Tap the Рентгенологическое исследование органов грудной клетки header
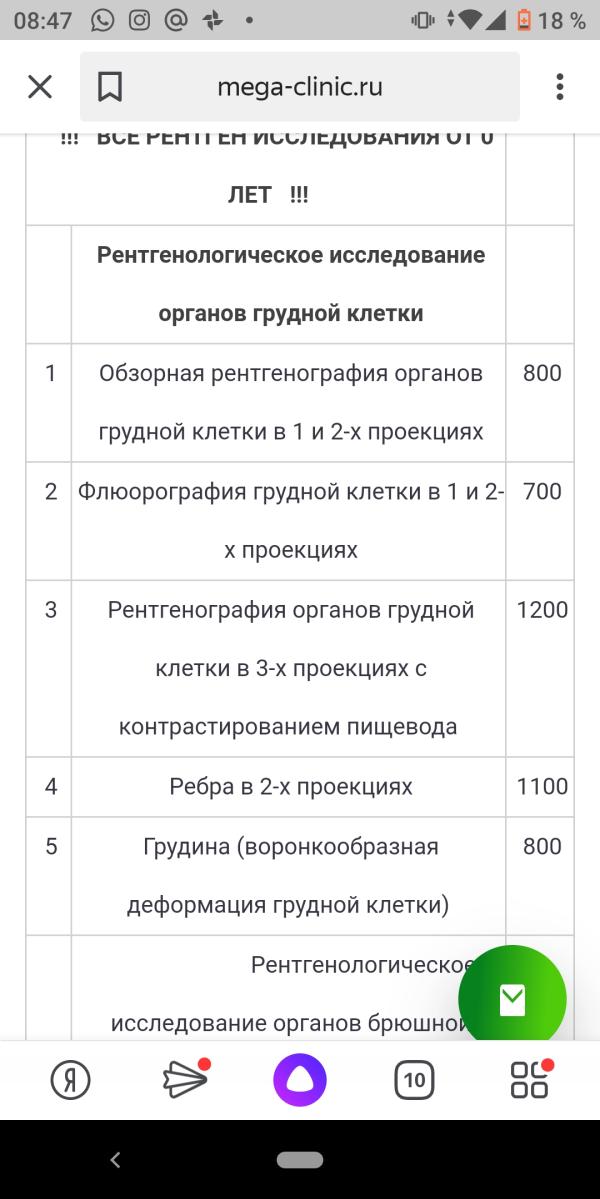The height and width of the screenshot is (1199, 600). click(290, 284)
